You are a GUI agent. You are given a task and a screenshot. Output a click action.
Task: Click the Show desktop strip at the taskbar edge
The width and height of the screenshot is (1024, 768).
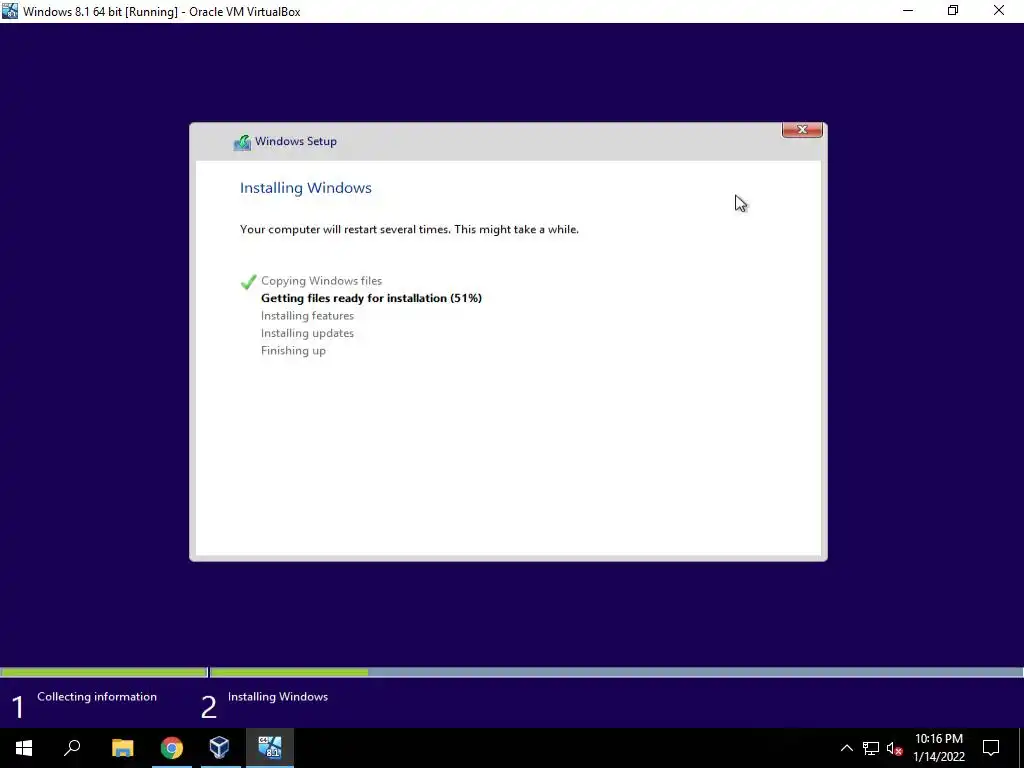point(1021,748)
